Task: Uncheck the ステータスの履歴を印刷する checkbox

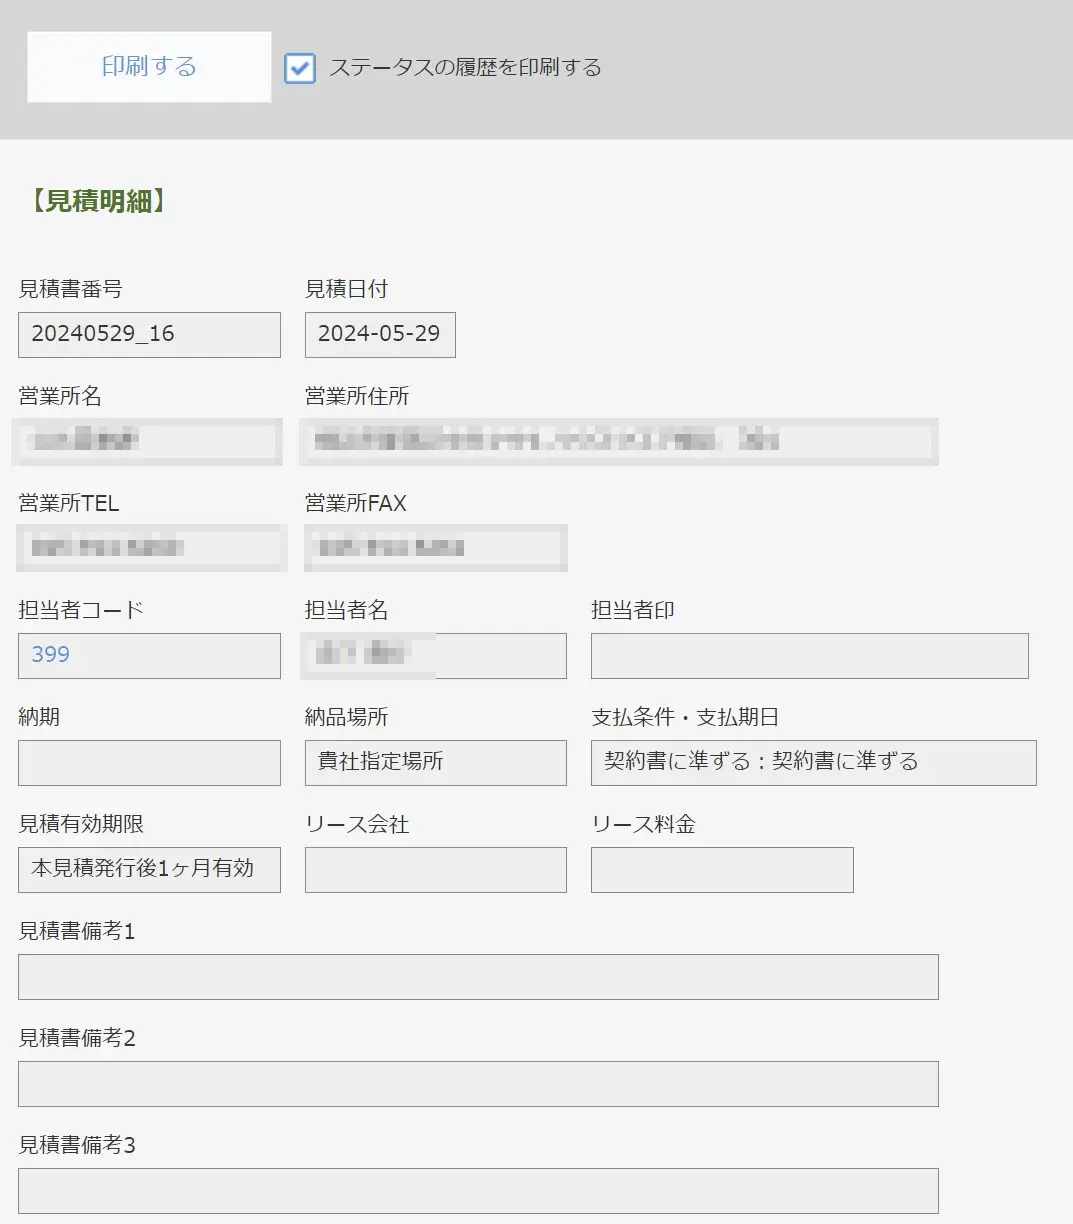Action: 300,68
